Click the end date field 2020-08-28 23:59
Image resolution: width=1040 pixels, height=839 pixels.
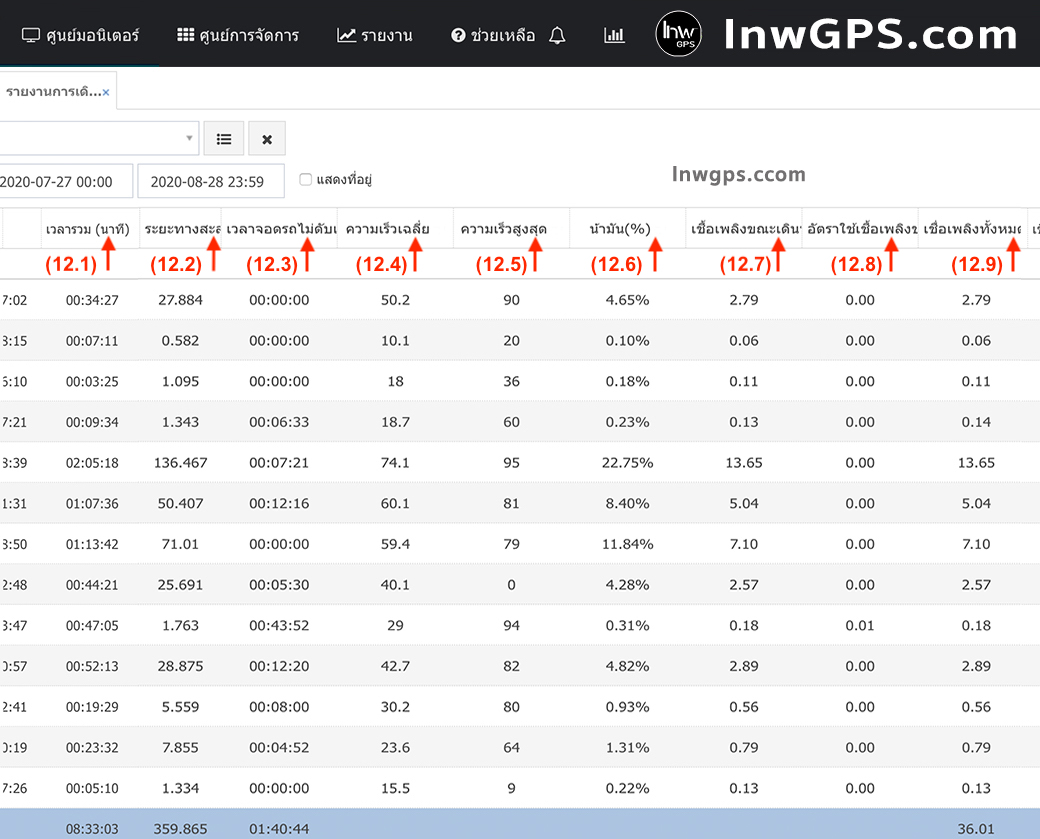tap(210, 182)
